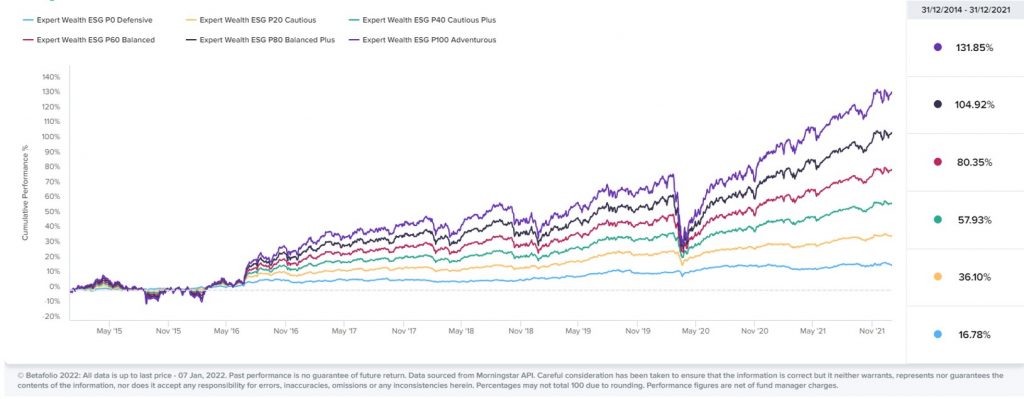Click the 131.85% performance value
Viewport: 1024px width, 399px height.
pyautogui.click(x=976, y=47)
